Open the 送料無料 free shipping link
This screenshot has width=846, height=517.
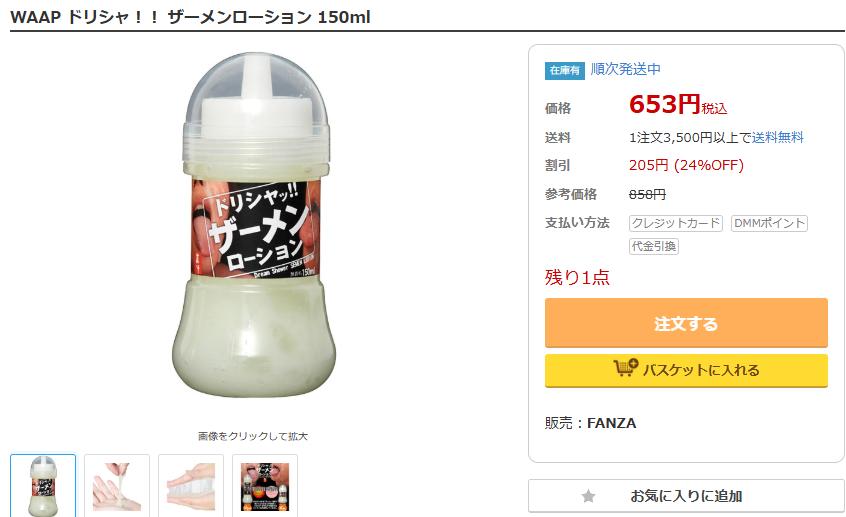[778, 137]
